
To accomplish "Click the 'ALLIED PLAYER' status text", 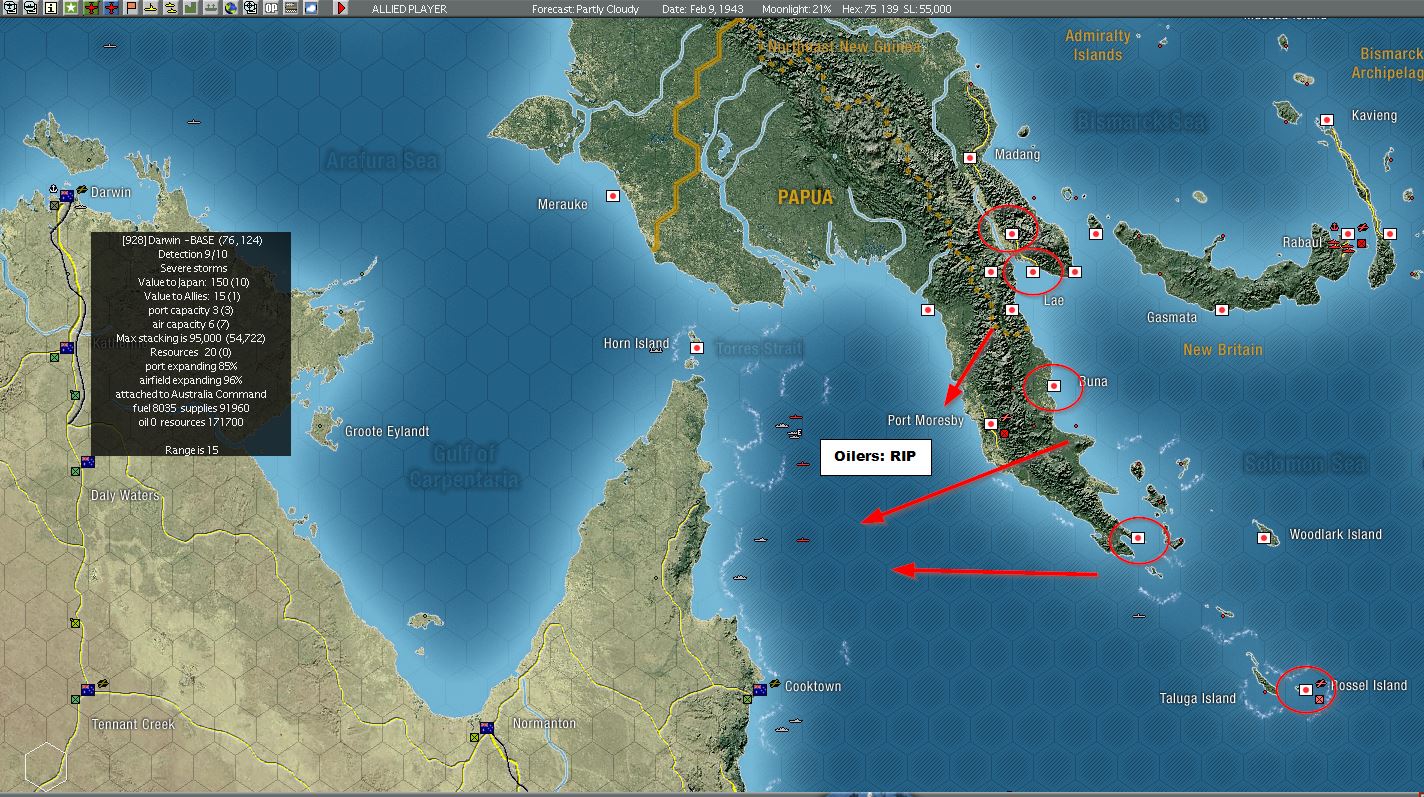I will coord(410,9).
